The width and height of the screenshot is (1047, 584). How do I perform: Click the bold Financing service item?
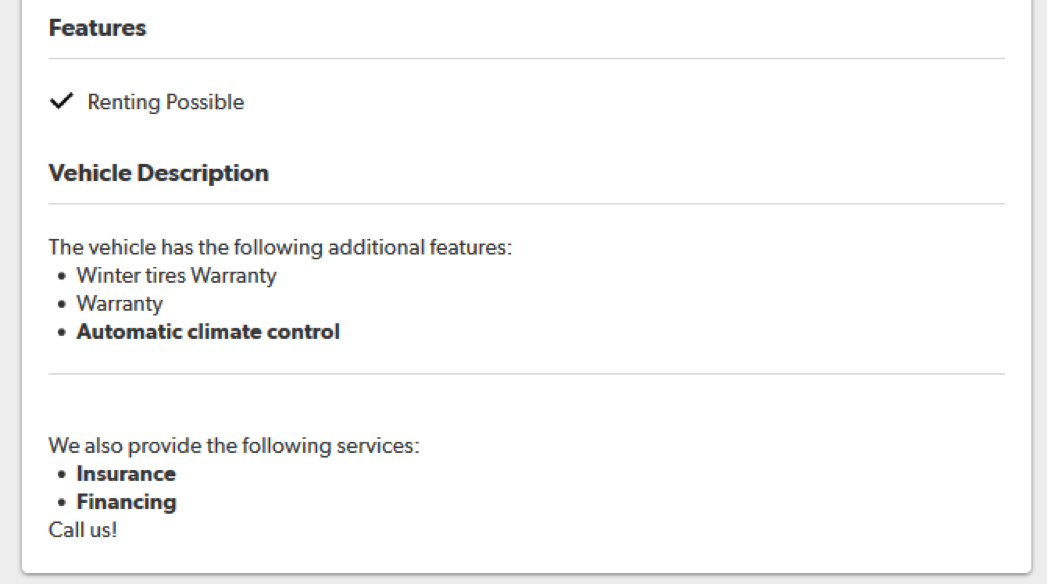[126, 501]
